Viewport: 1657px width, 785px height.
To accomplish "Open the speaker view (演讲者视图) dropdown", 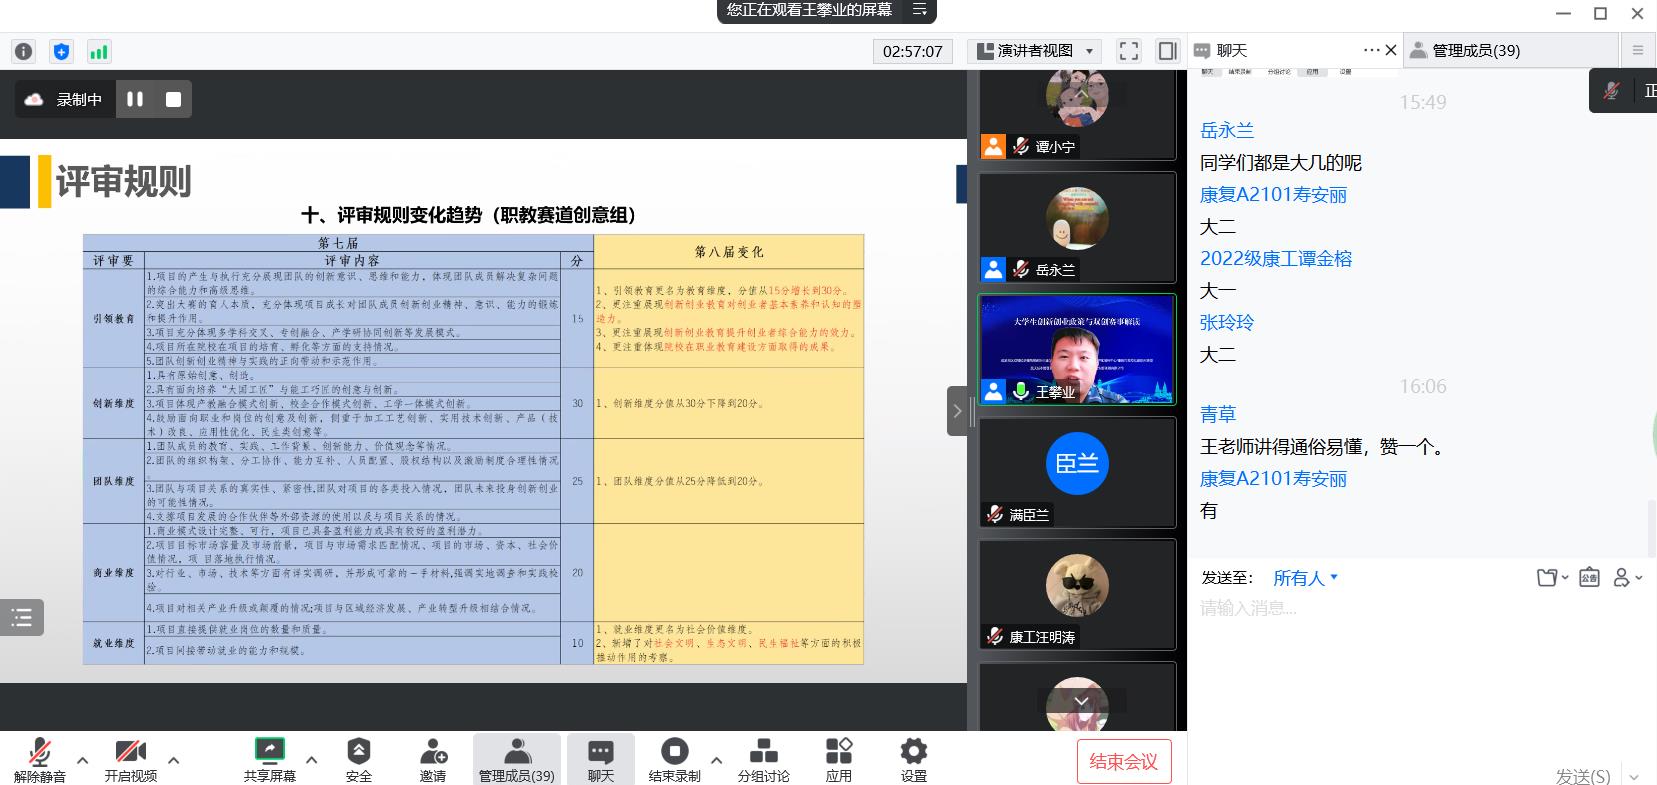I will 1035,51.
